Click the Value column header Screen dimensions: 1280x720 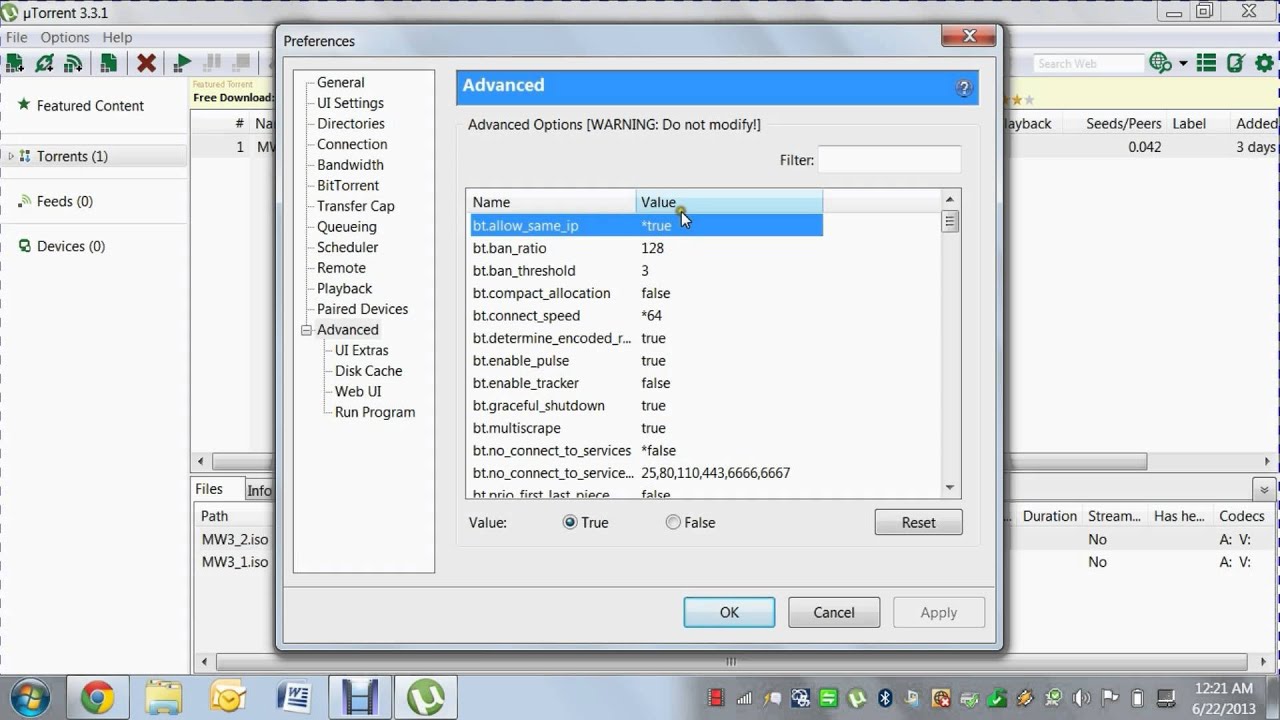pos(729,202)
